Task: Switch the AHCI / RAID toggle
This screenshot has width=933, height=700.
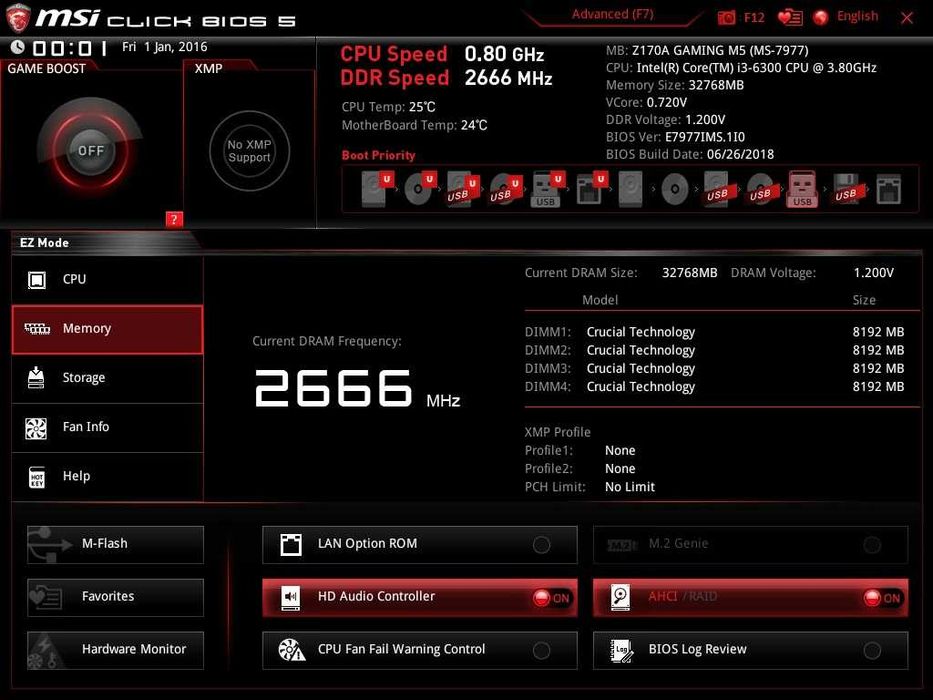Action: (x=750, y=597)
